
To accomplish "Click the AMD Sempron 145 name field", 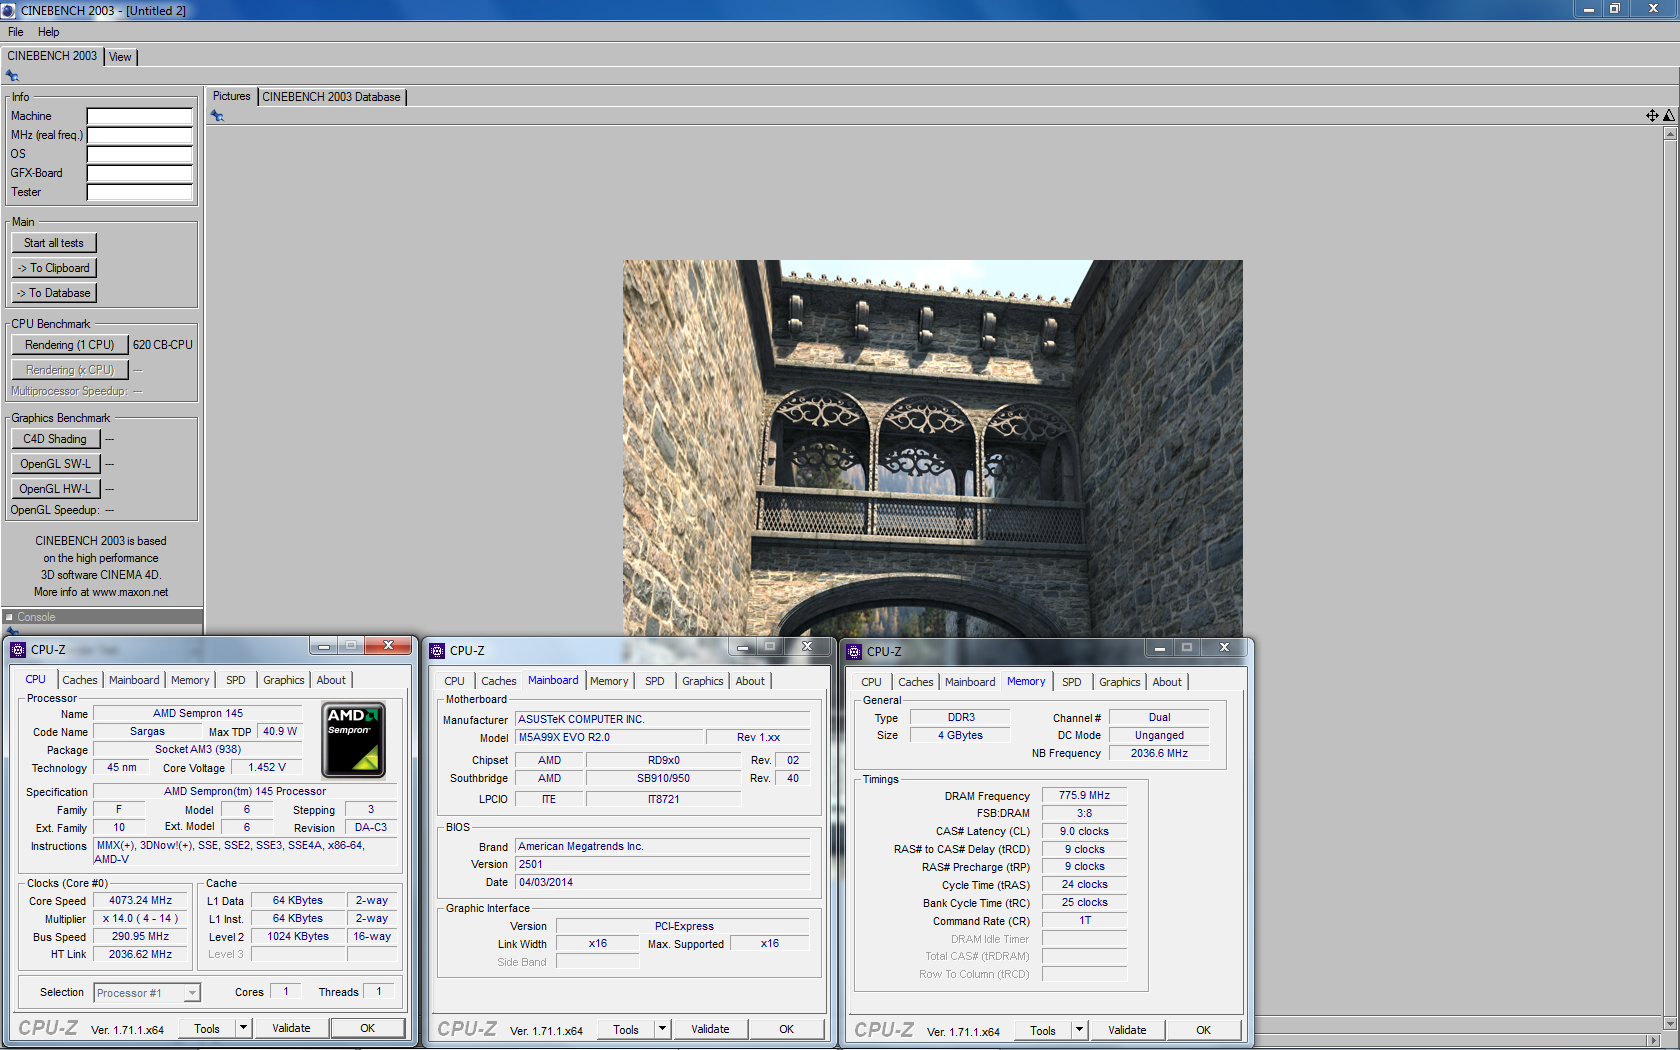I will (x=198, y=714).
